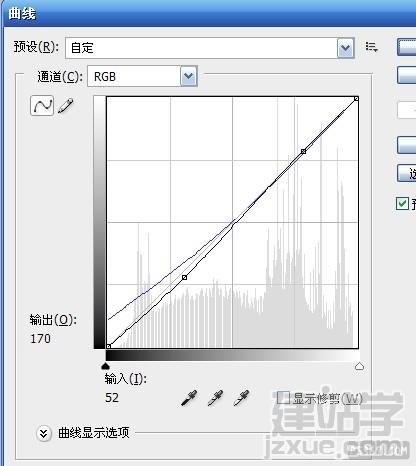416x466 pixels.
Task: Click the black point input slider
Action: pos(105,367)
